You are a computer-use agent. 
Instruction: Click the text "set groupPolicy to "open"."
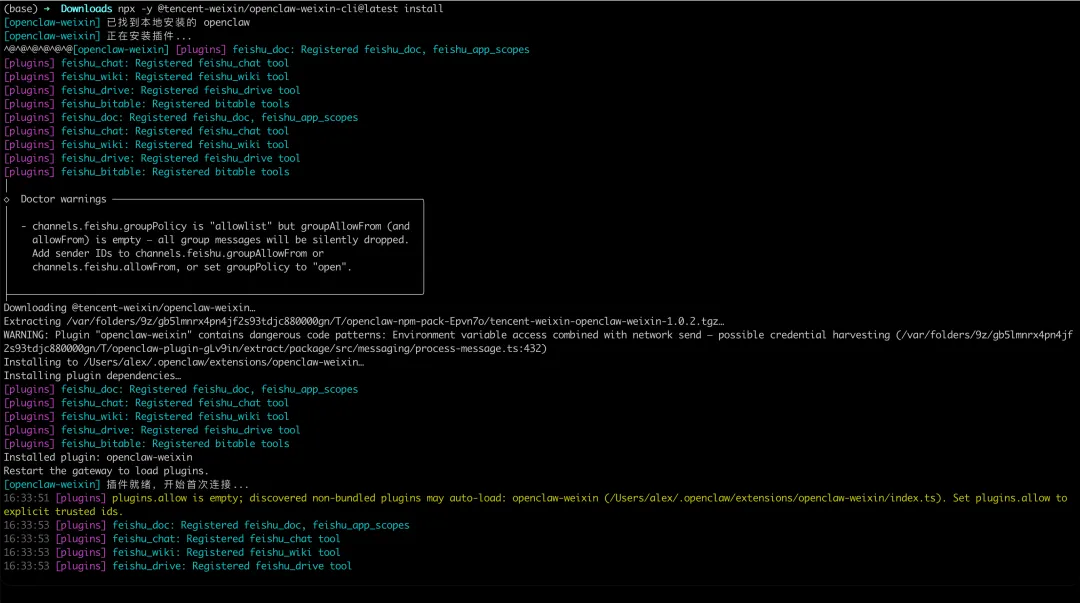[278, 267]
